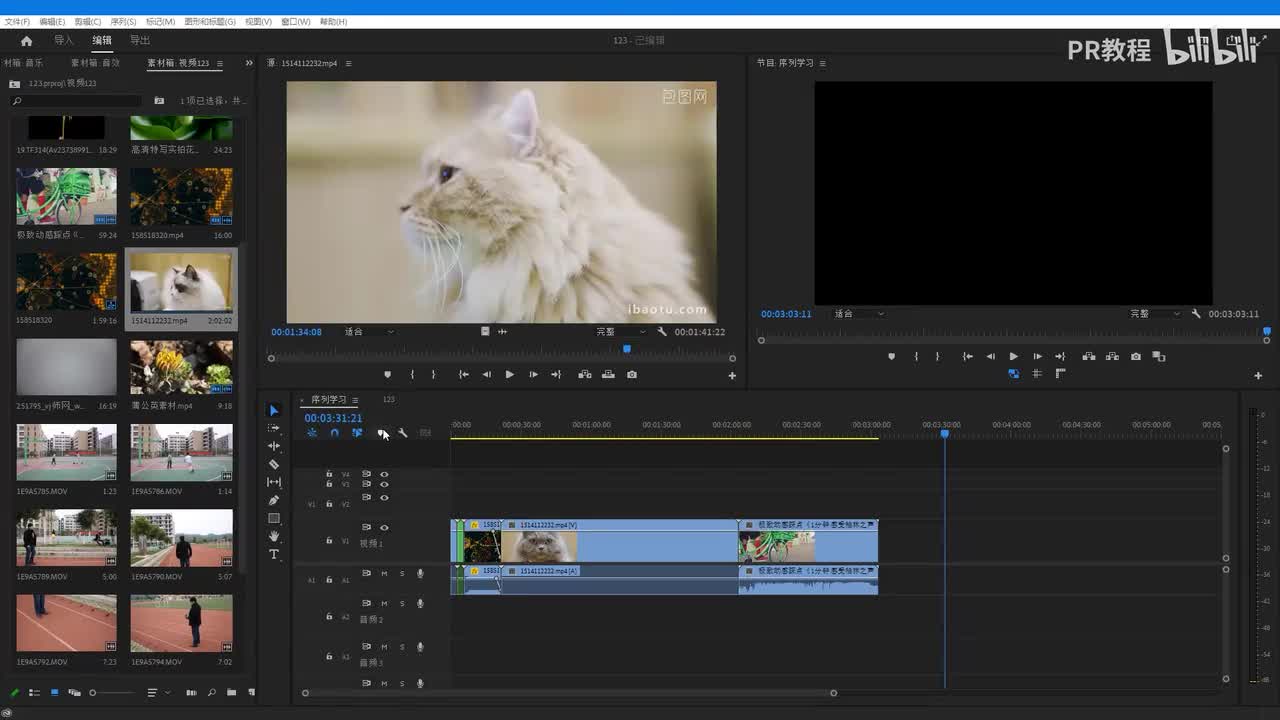Choose the Type (T) tool
Screen dimensions: 1280x720
pyautogui.click(x=274, y=554)
